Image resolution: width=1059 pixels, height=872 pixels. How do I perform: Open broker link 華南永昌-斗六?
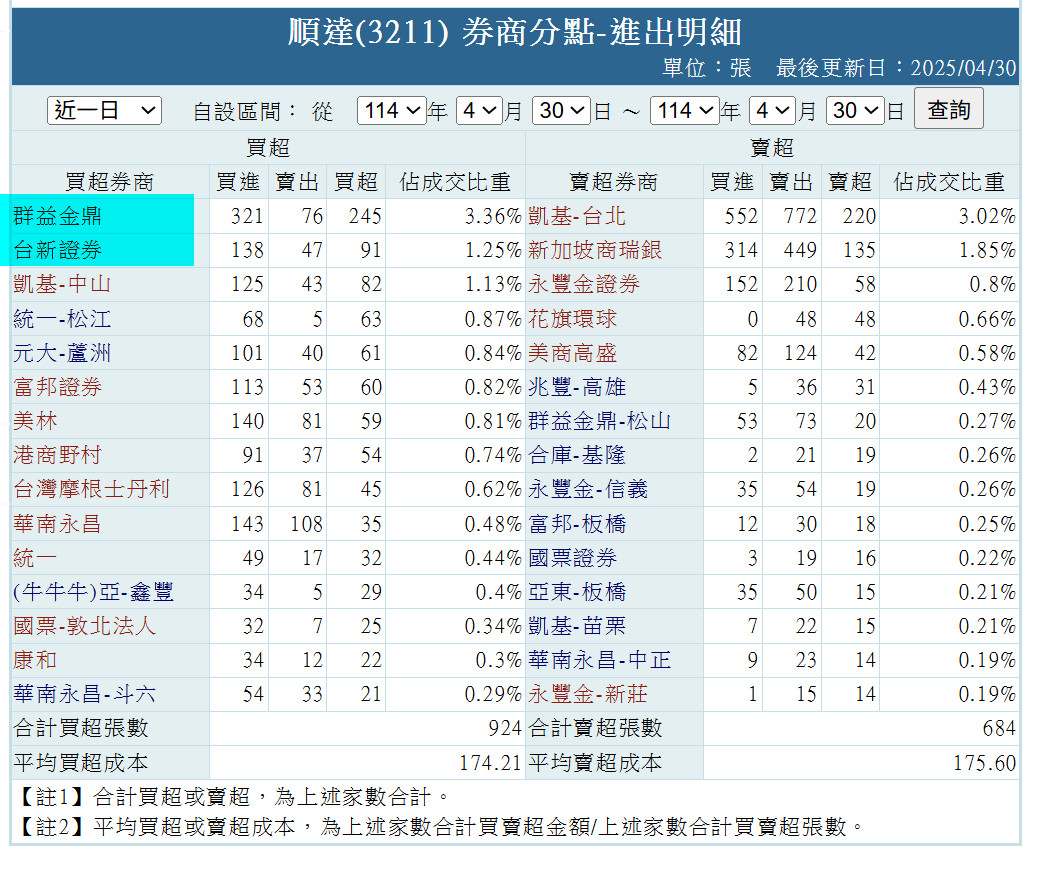point(84,694)
